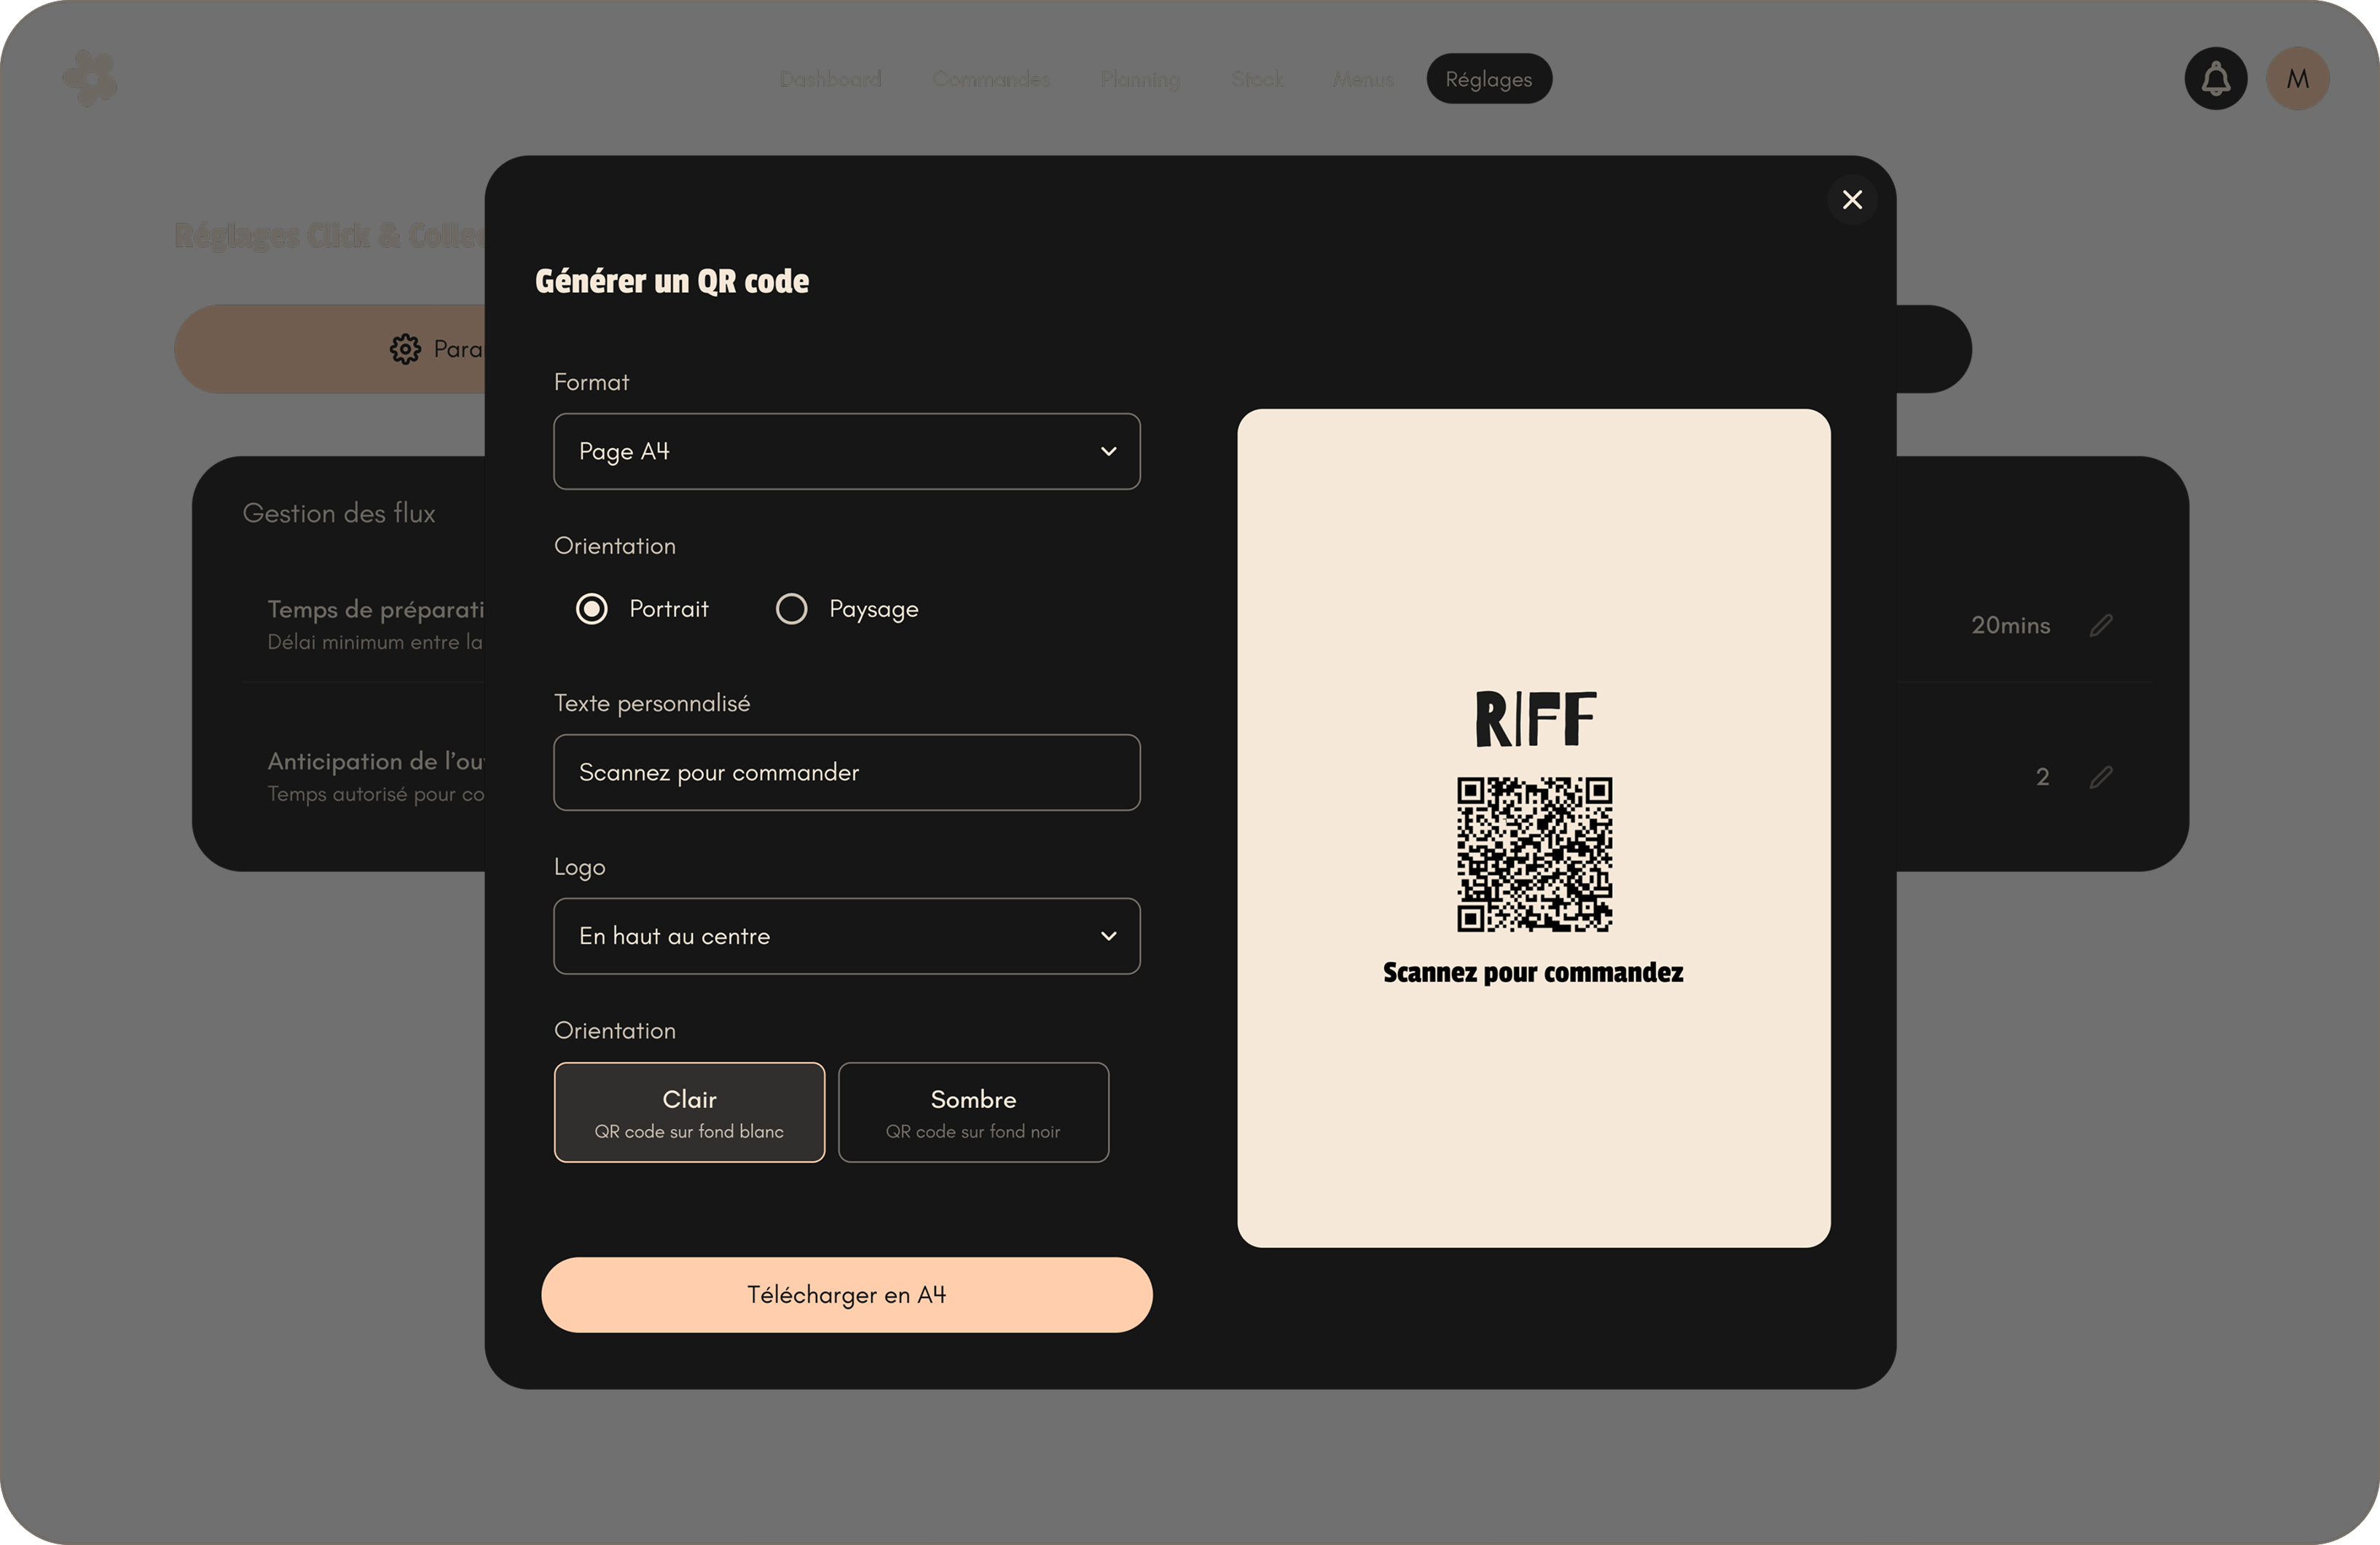Click Télécharger en A4 button
The image size is (2380, 1545).
click(x=847, y=1295)
